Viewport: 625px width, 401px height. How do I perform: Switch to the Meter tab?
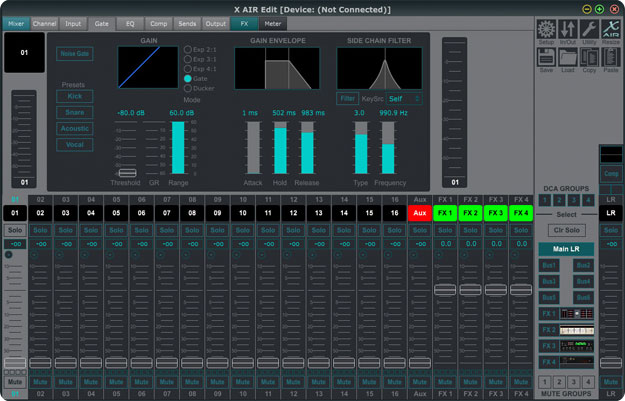273,24
